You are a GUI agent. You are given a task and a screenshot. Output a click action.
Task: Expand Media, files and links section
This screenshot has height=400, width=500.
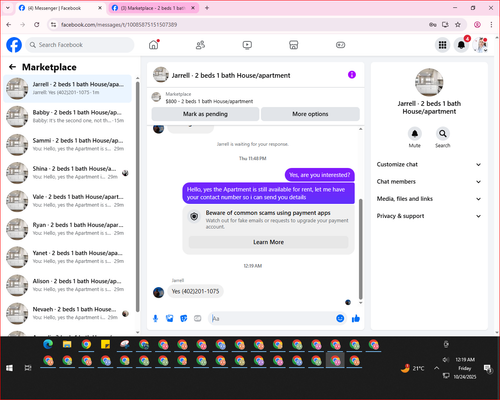(429, 199)
